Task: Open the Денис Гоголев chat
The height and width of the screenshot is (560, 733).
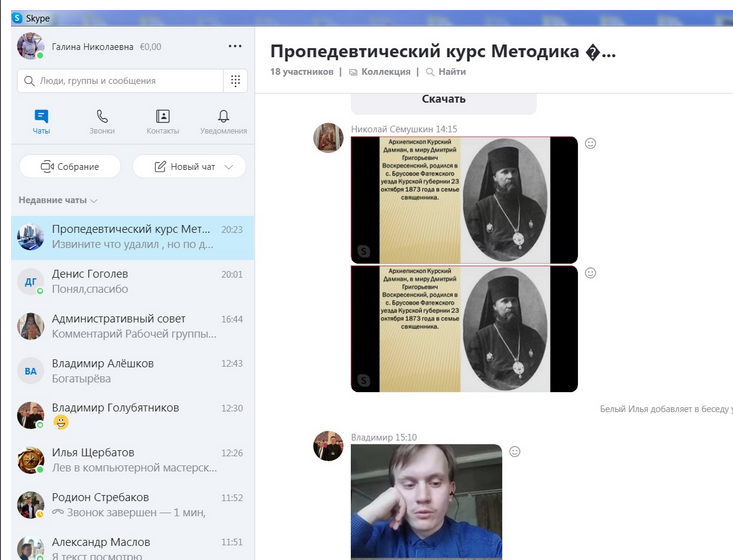Action: pos(133,282)
